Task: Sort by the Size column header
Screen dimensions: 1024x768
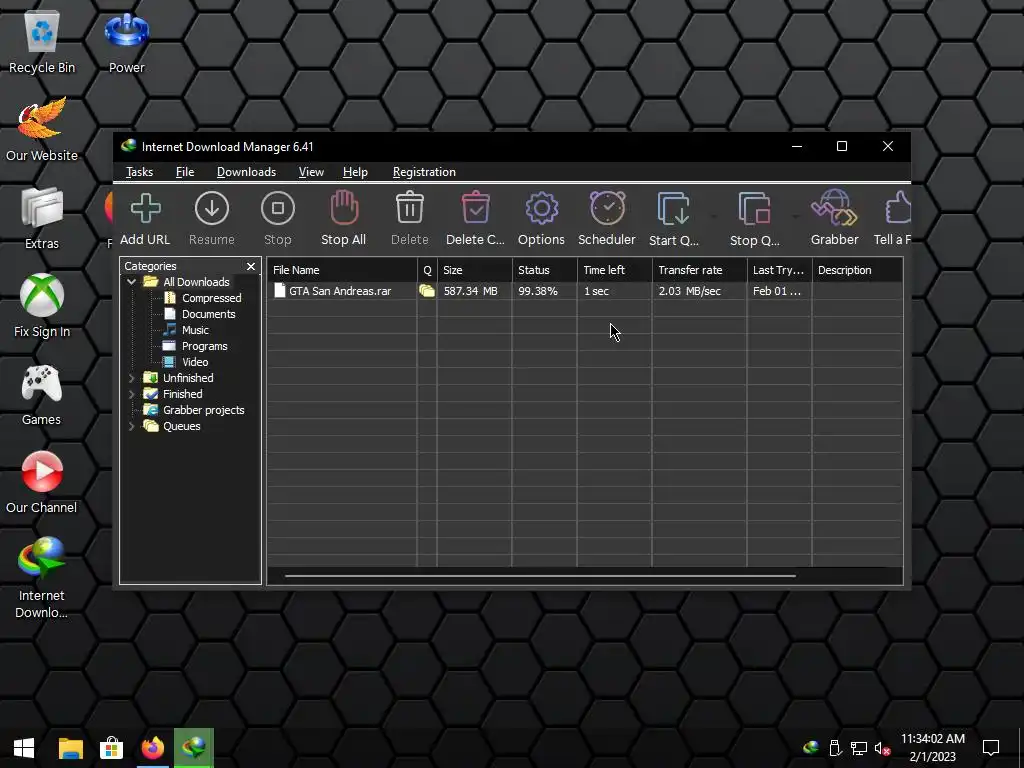Action: pyautogui.click(x=475, y=270)
